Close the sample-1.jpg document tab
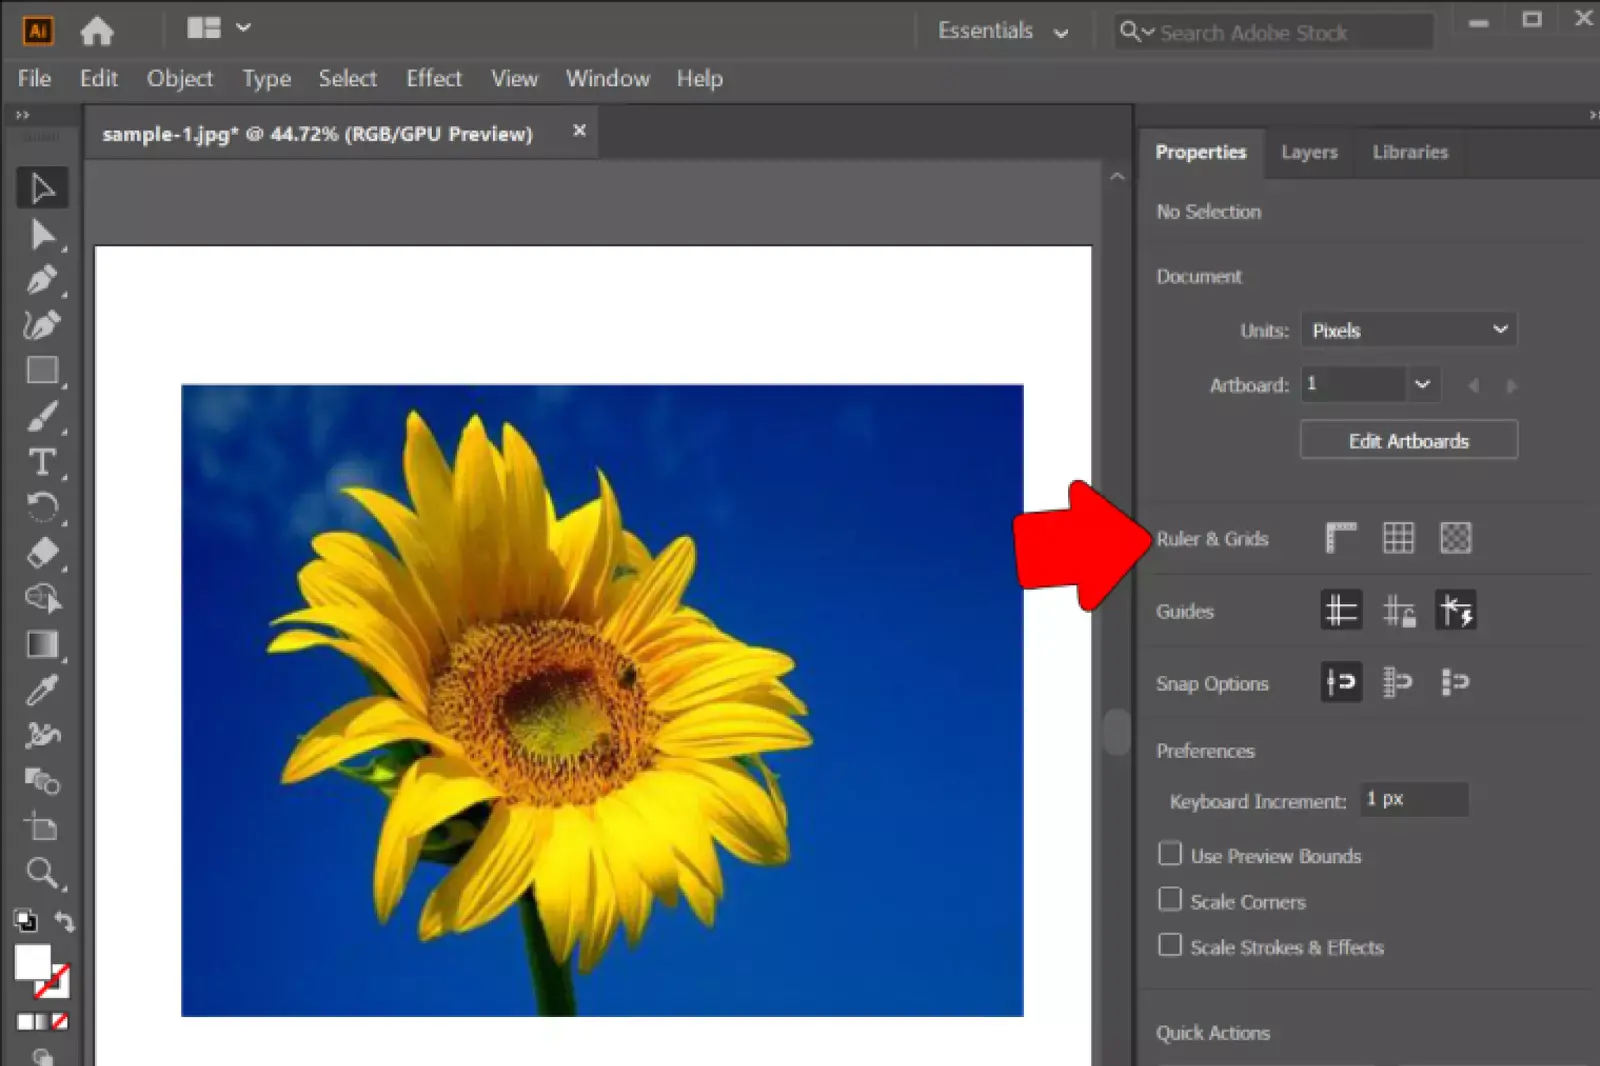The height and width of the screenshot is (1066, 1600). click(579, 131)
